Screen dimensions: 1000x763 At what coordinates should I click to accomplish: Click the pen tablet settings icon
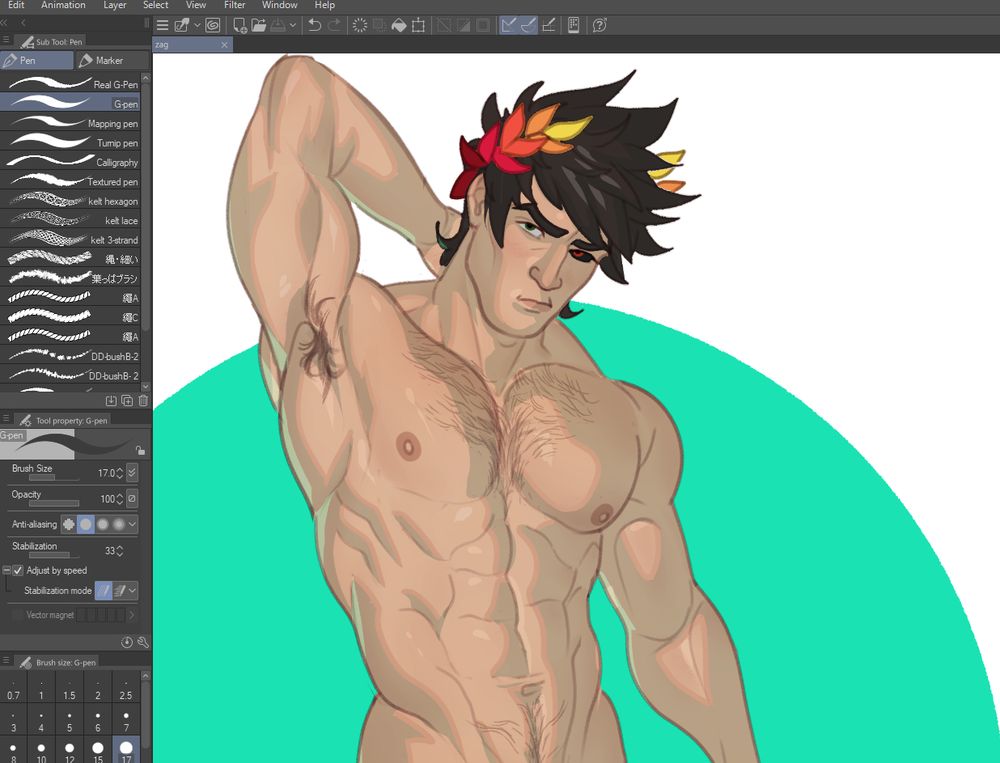point(182,26)
